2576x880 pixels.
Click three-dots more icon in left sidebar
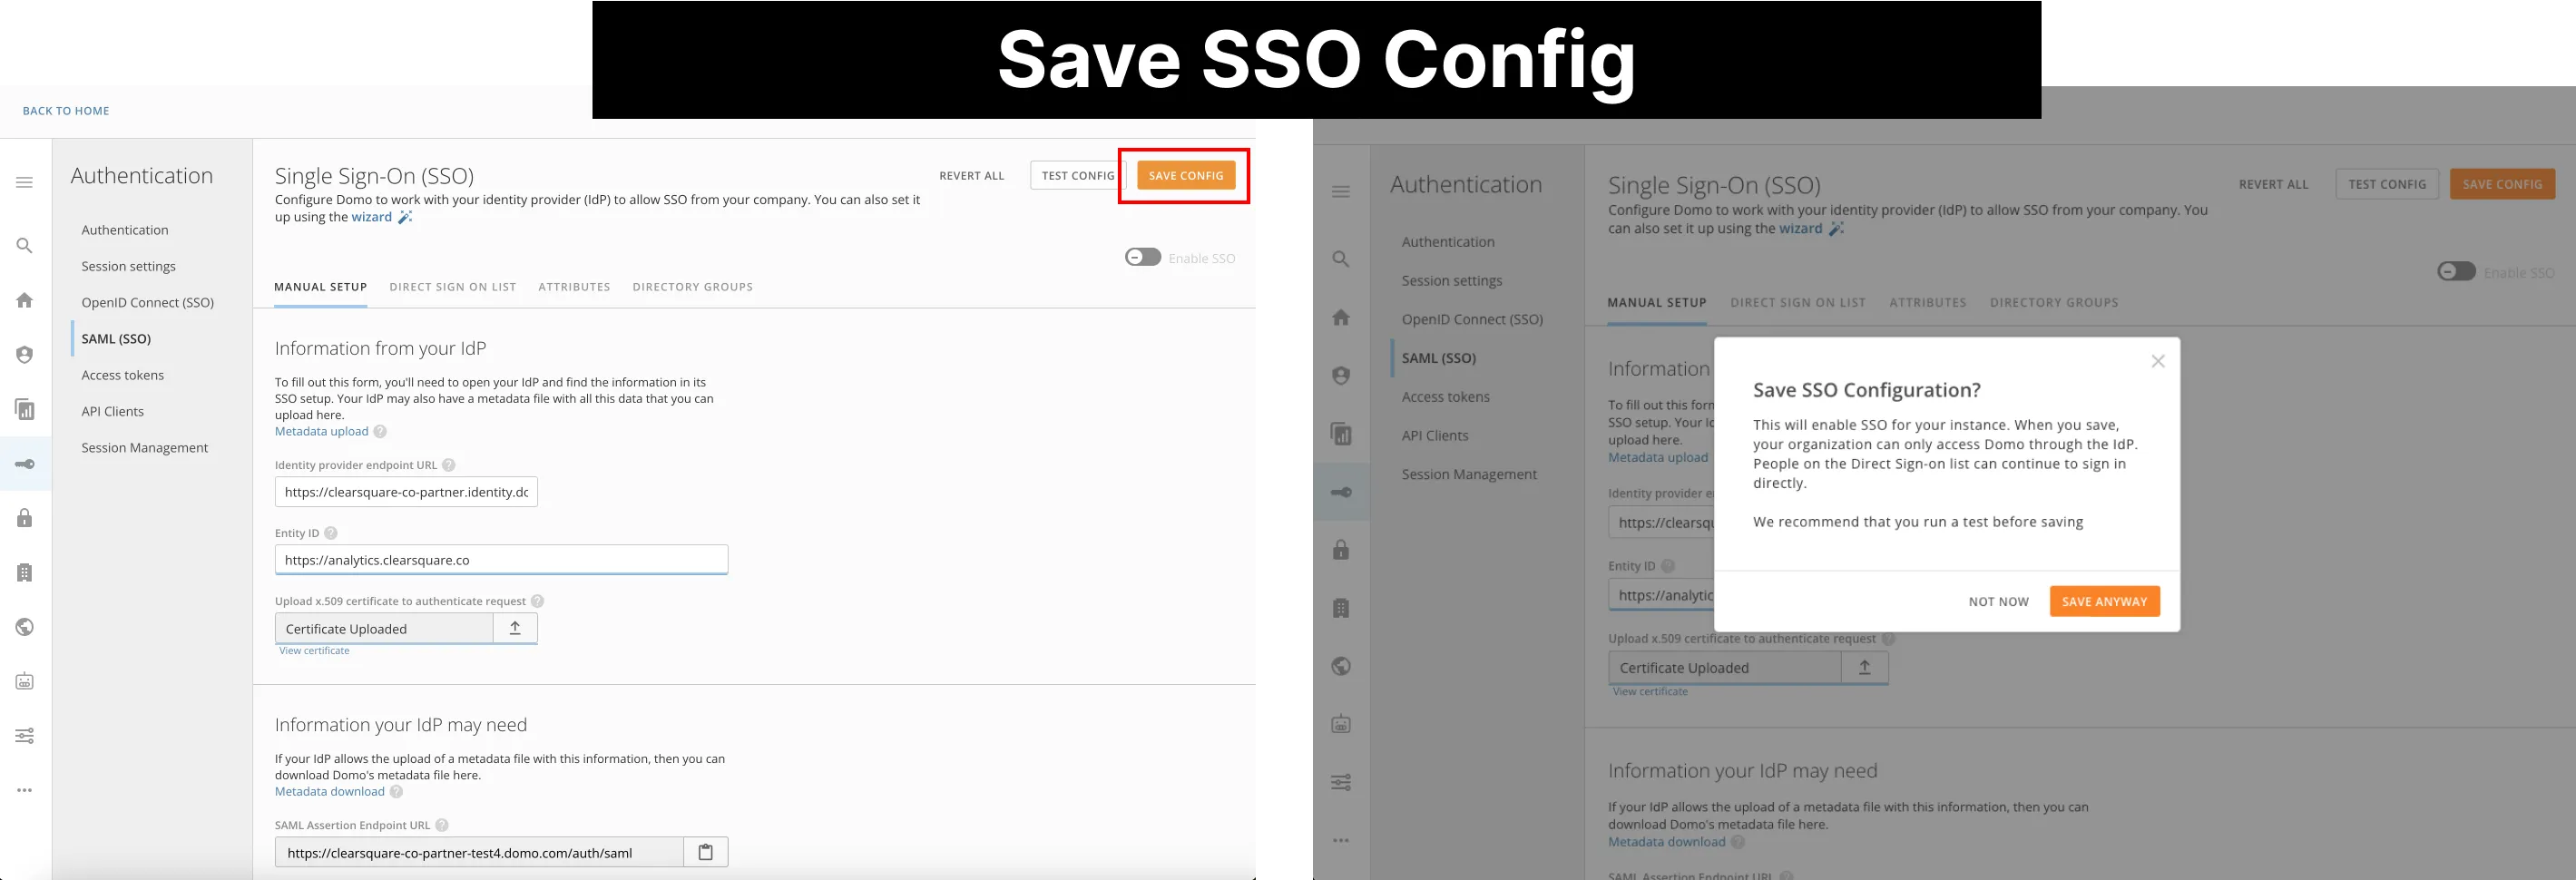click(24, 790)
